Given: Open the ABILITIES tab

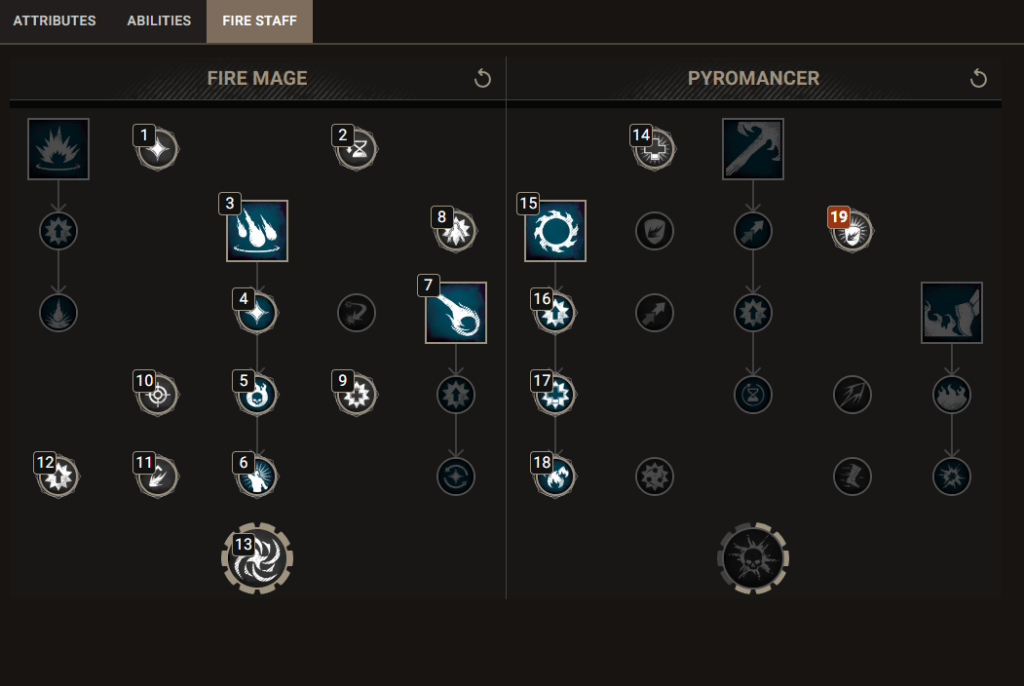Looking at the screenshot, I should [157, 20].
